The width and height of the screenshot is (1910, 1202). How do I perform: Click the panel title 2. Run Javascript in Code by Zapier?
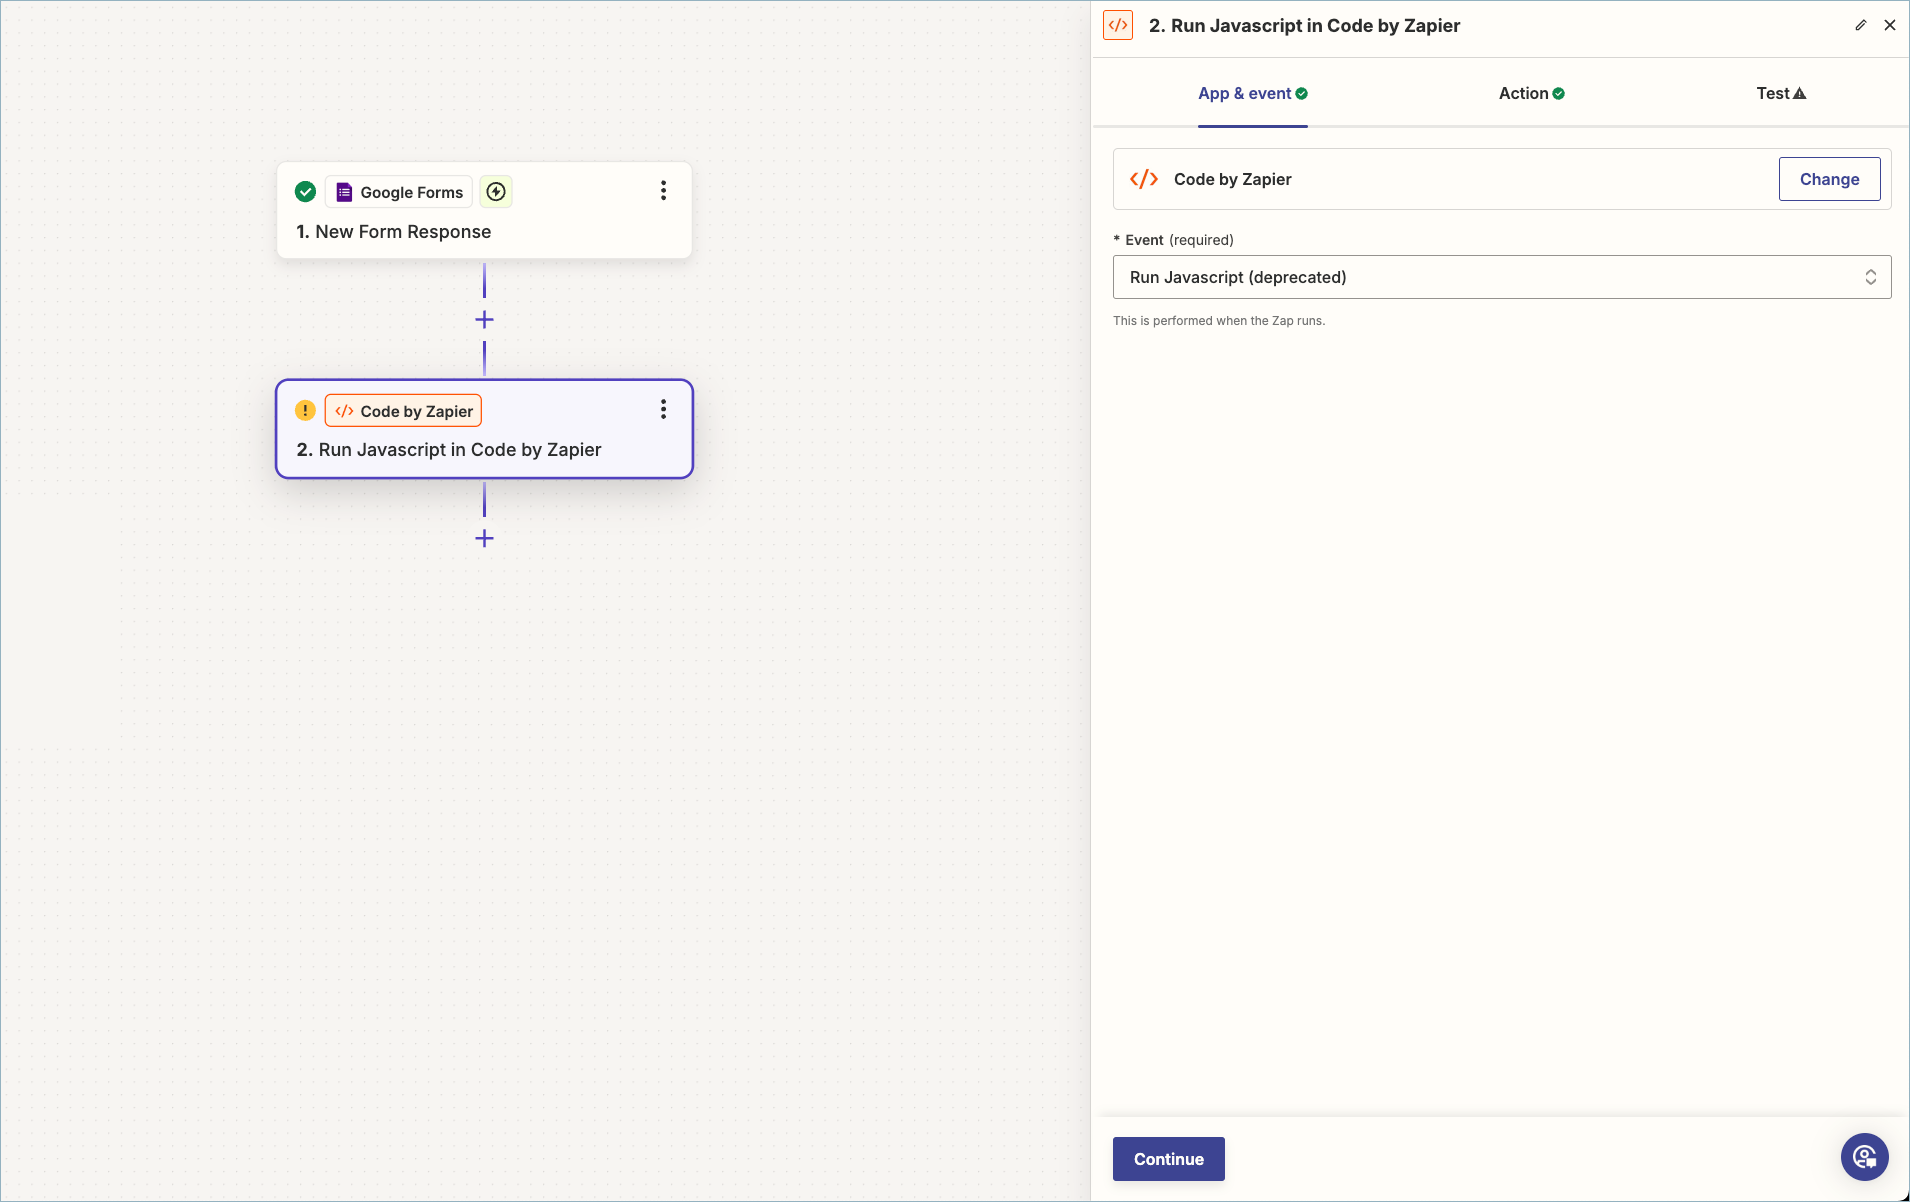1304,26
